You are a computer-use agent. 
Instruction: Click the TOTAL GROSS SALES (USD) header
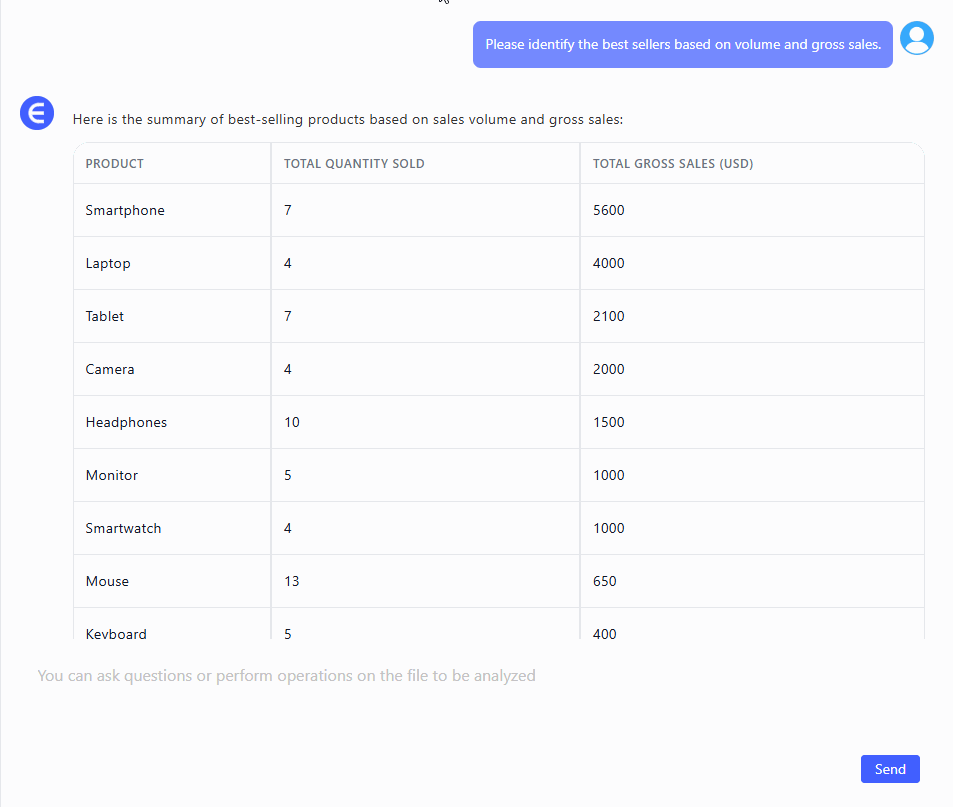click(673, 164)
